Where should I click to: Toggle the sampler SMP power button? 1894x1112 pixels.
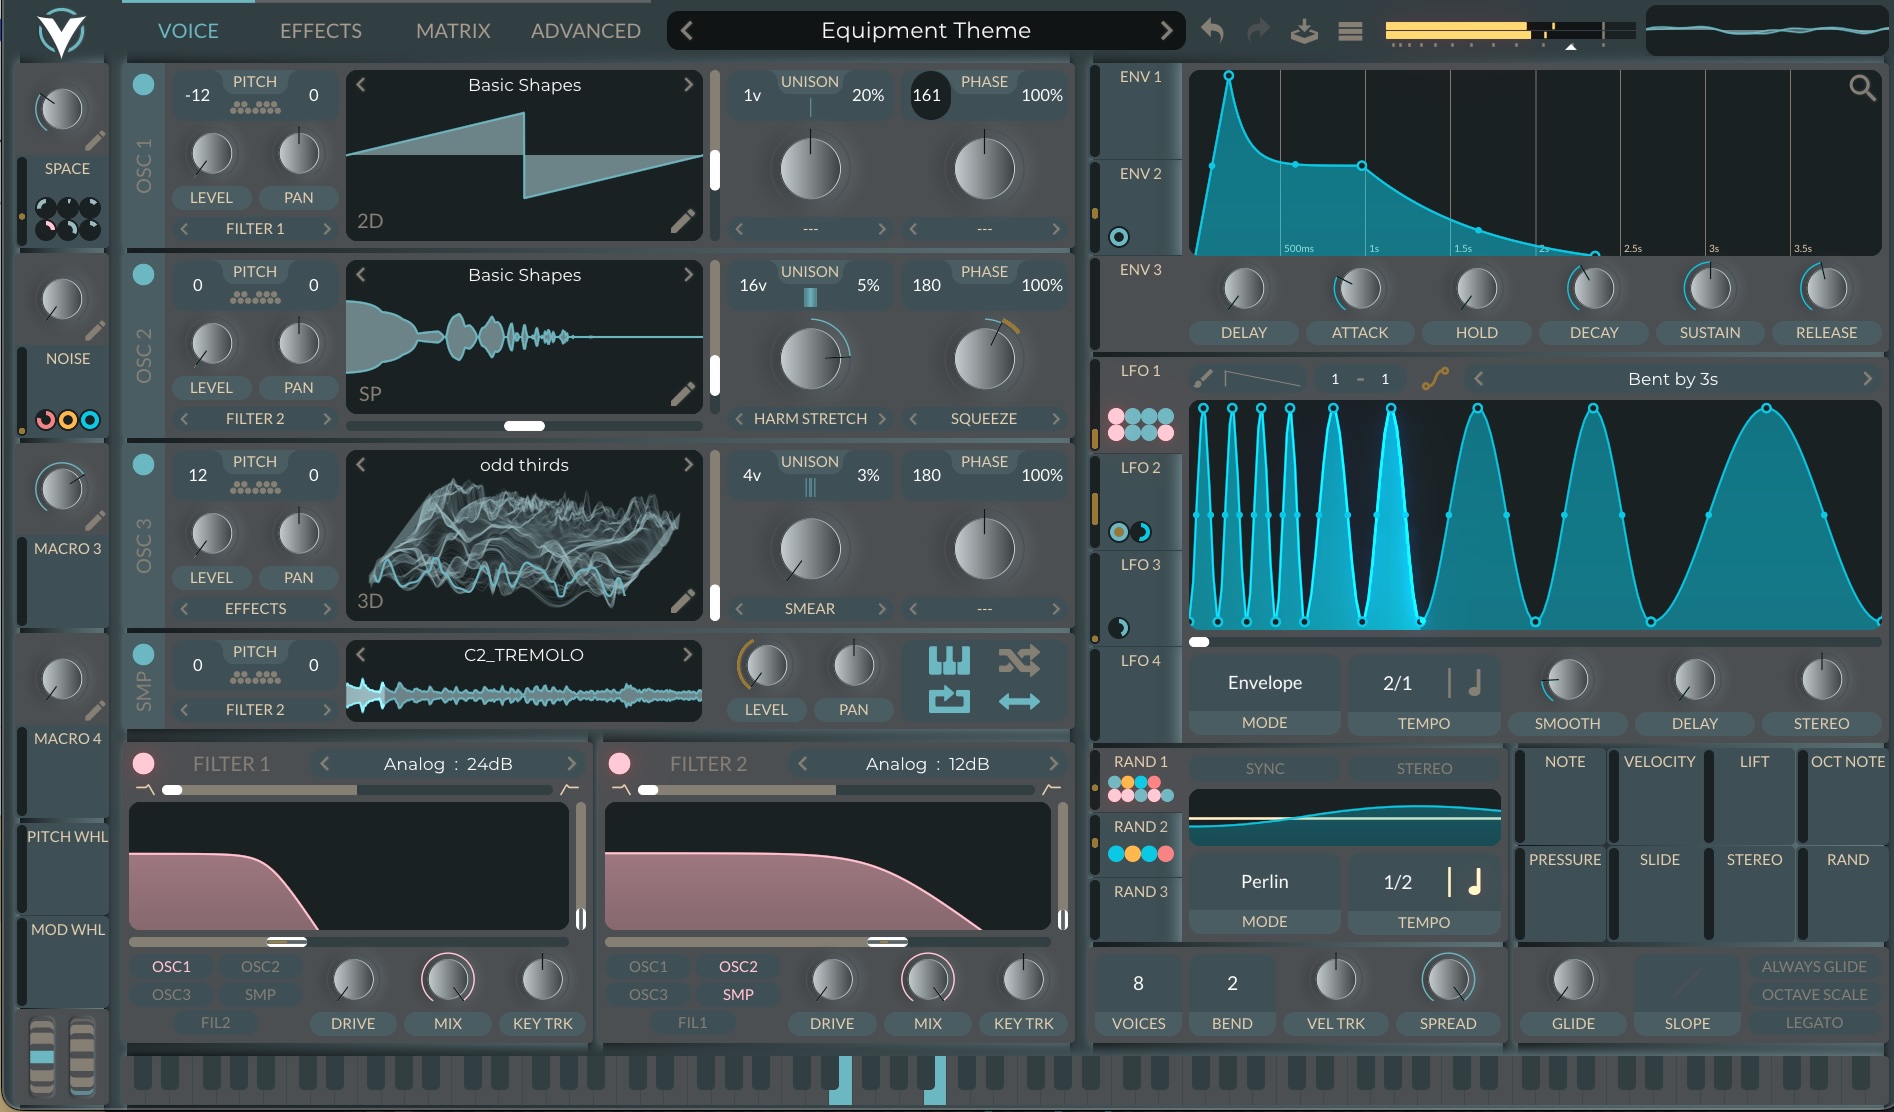pyautogui.click(x=144, y=655)
